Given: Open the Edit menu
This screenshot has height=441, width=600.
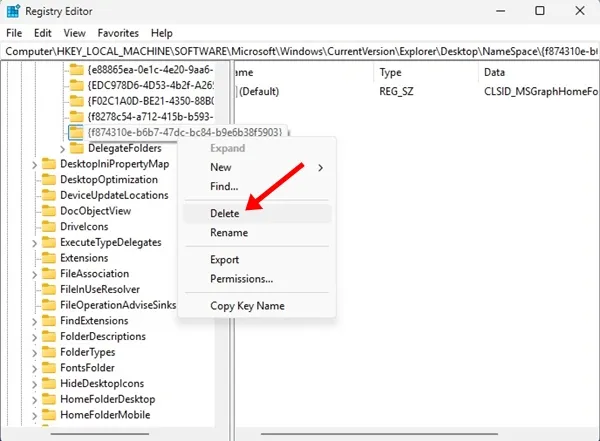Looking at the screenshot, I should [x=42, y=33].
